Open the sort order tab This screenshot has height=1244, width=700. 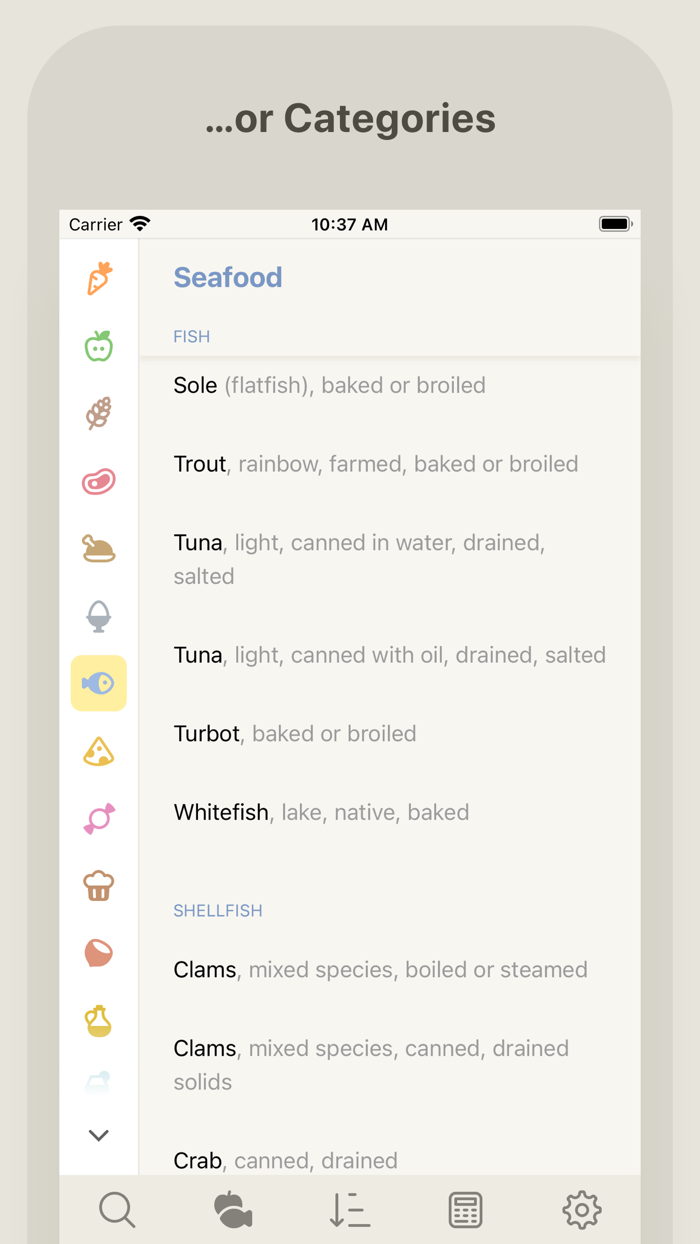350,1210
